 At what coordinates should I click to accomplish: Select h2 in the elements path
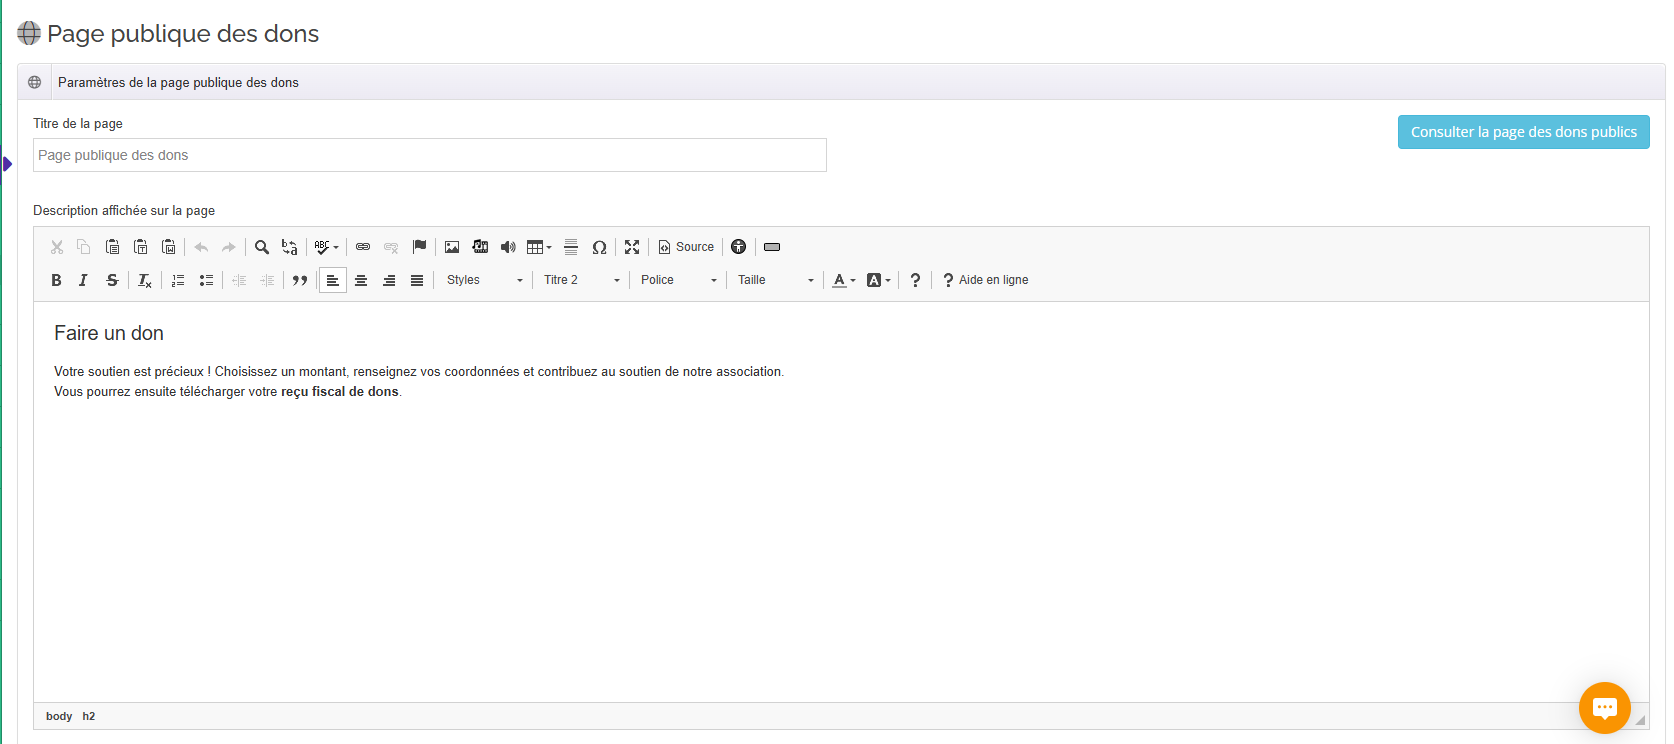89,716
